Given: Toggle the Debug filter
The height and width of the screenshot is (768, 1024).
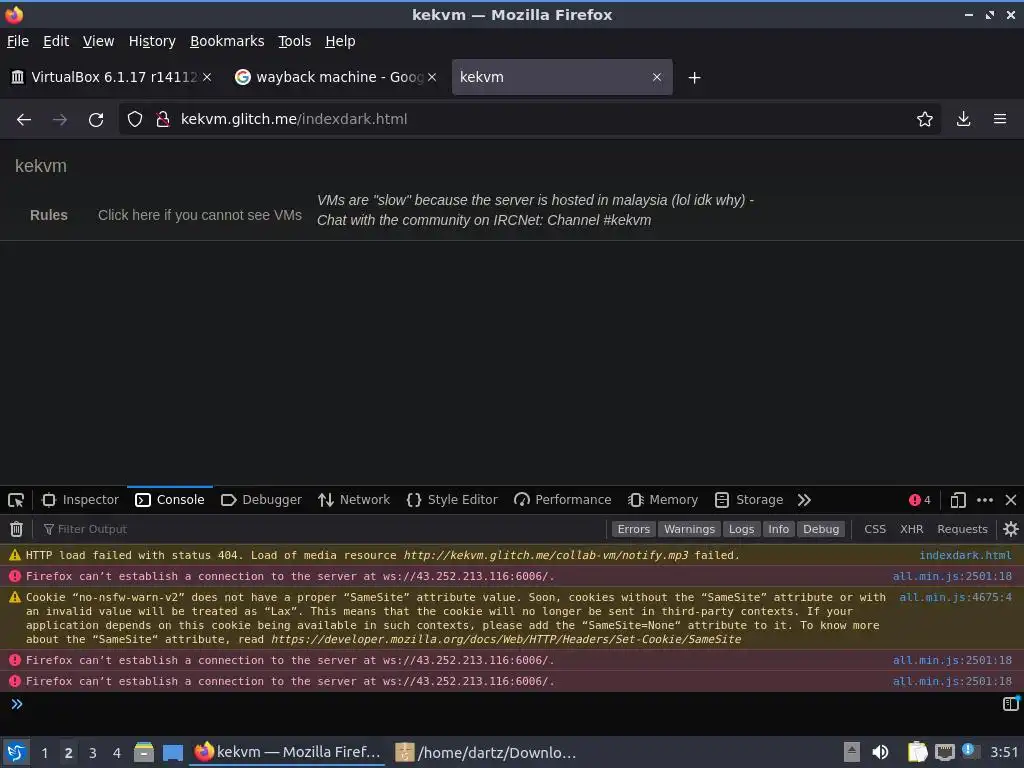Looking at the screenshot, I should [821, 529].
